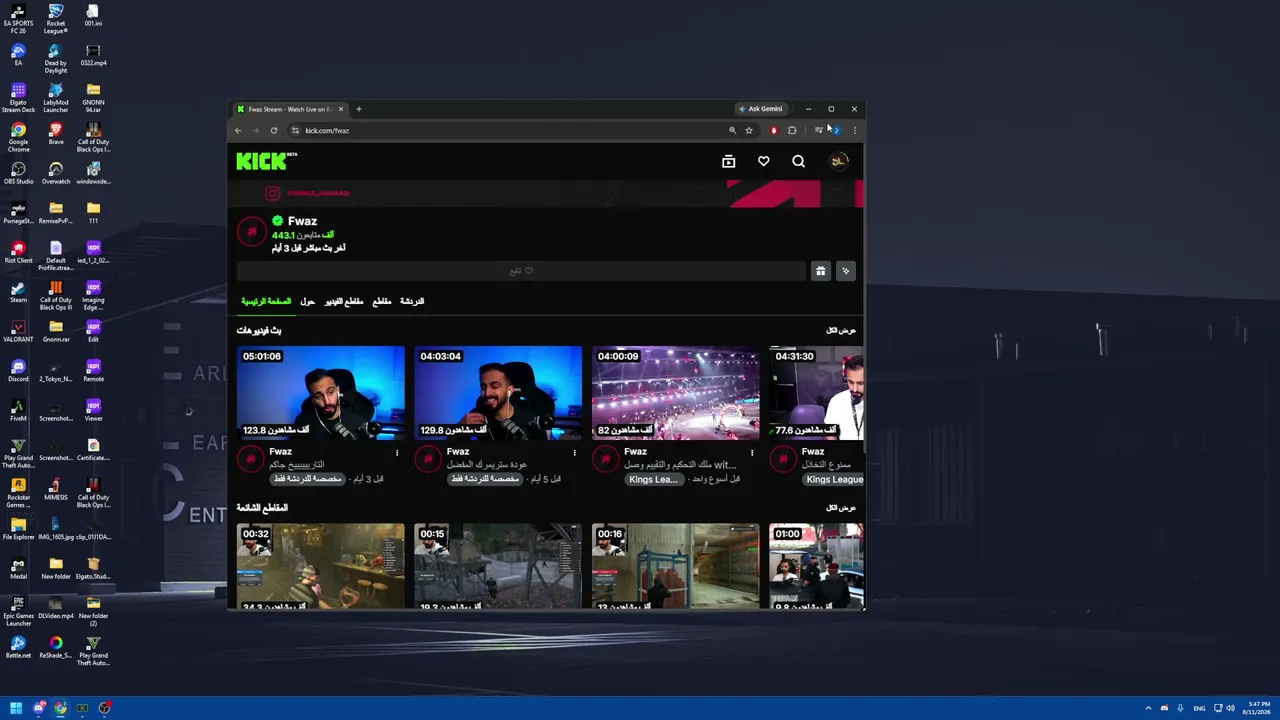
Task: Open Windows Start button
Action: coord(16,708)
